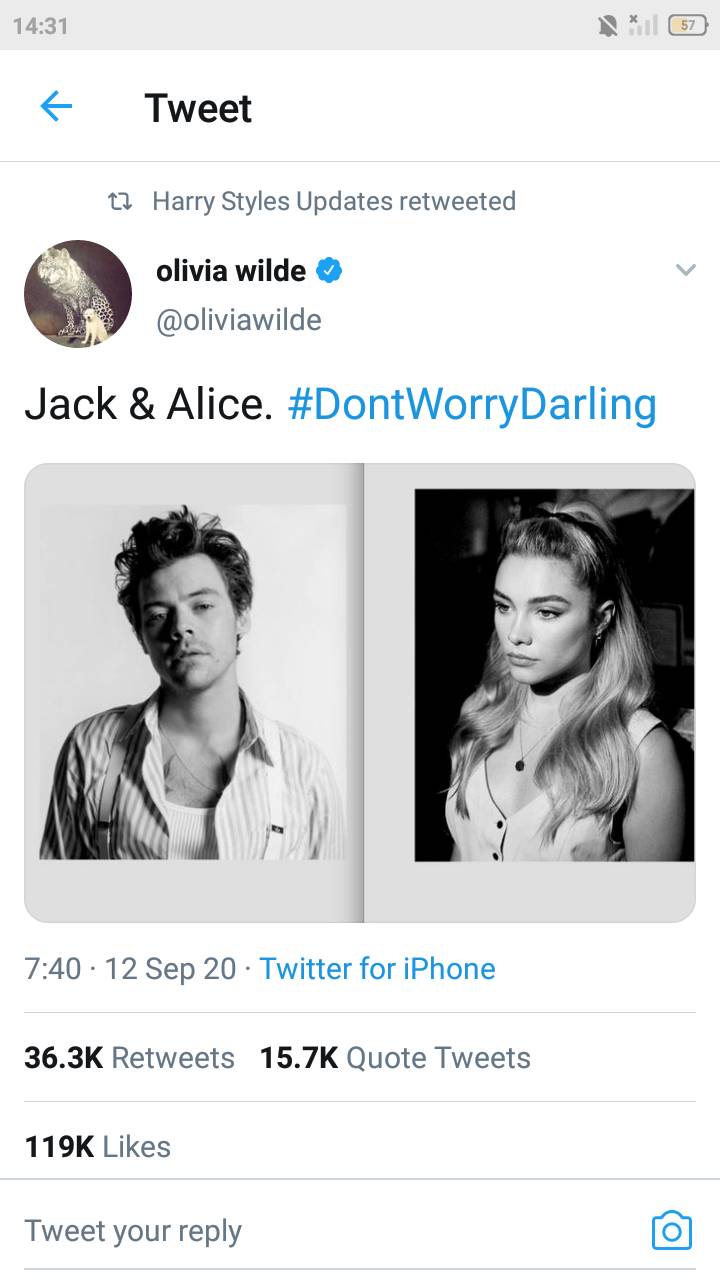The height and width of the screenshot is (1280, 720).
Task: Tap the @oliviawilde handle
Action: 239,319
